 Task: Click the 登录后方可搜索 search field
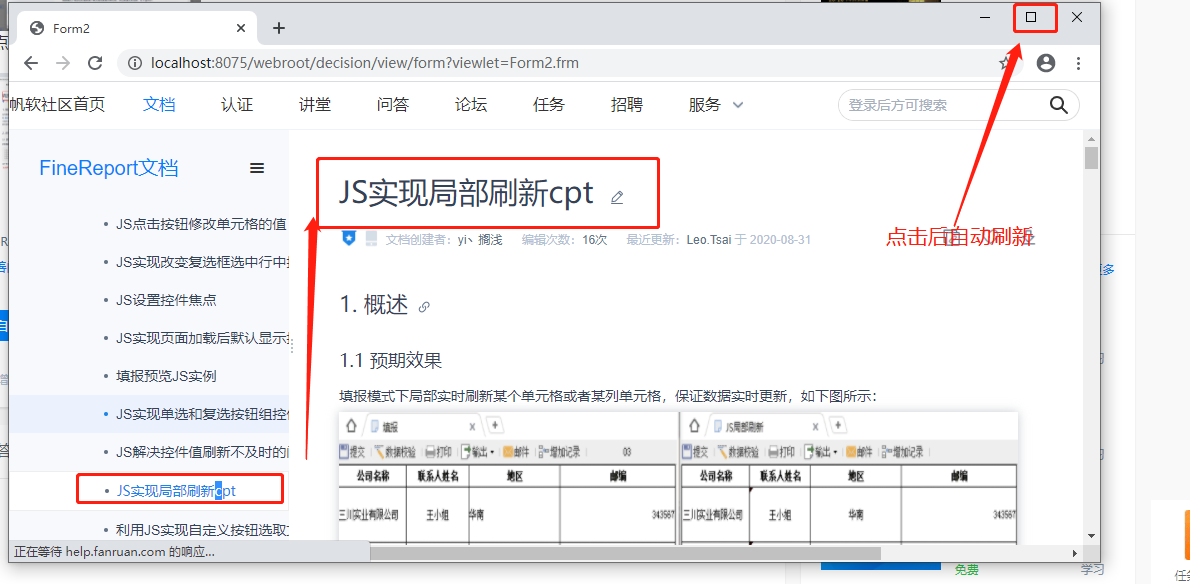pyautogui.click(x=945, y=105)
